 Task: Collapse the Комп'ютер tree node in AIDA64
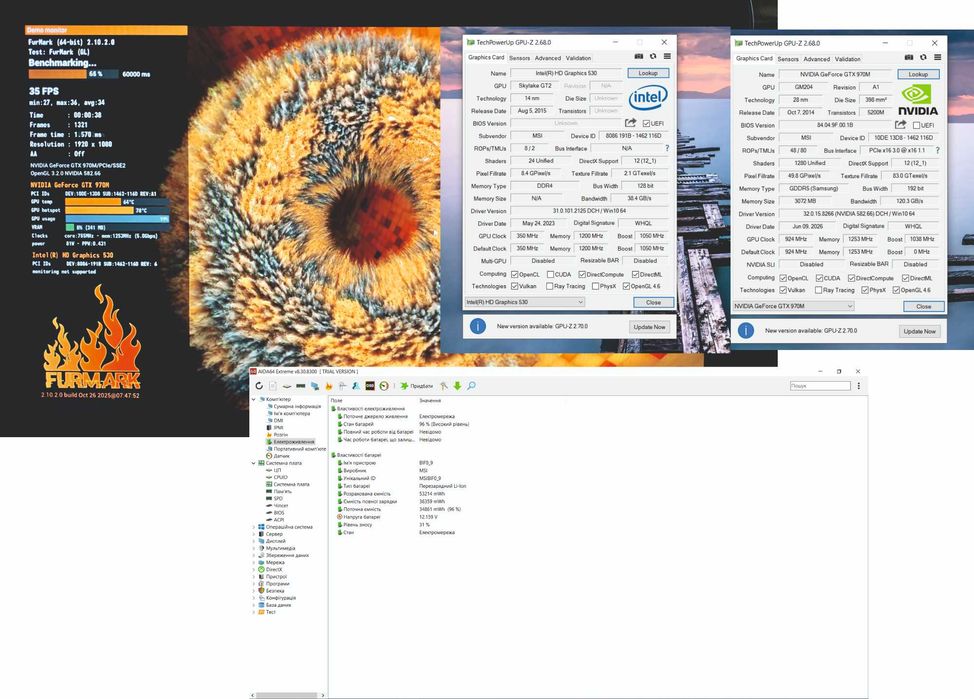click(x=253, y=399)
